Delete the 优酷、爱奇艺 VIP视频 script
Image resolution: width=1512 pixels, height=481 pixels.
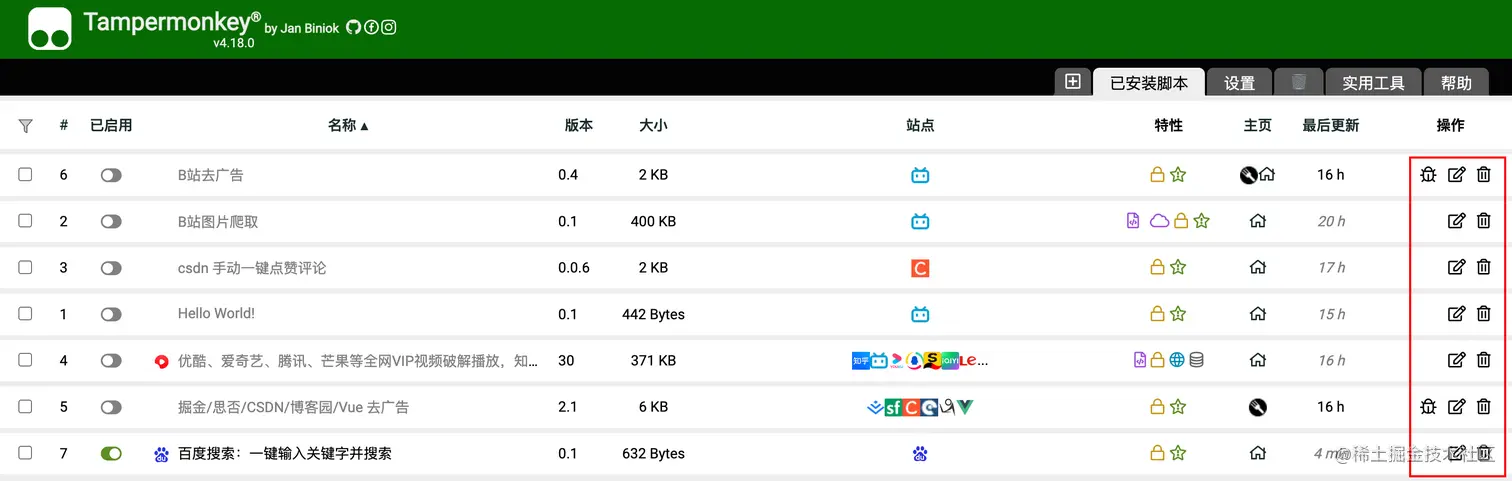[x=1484, y=360]
